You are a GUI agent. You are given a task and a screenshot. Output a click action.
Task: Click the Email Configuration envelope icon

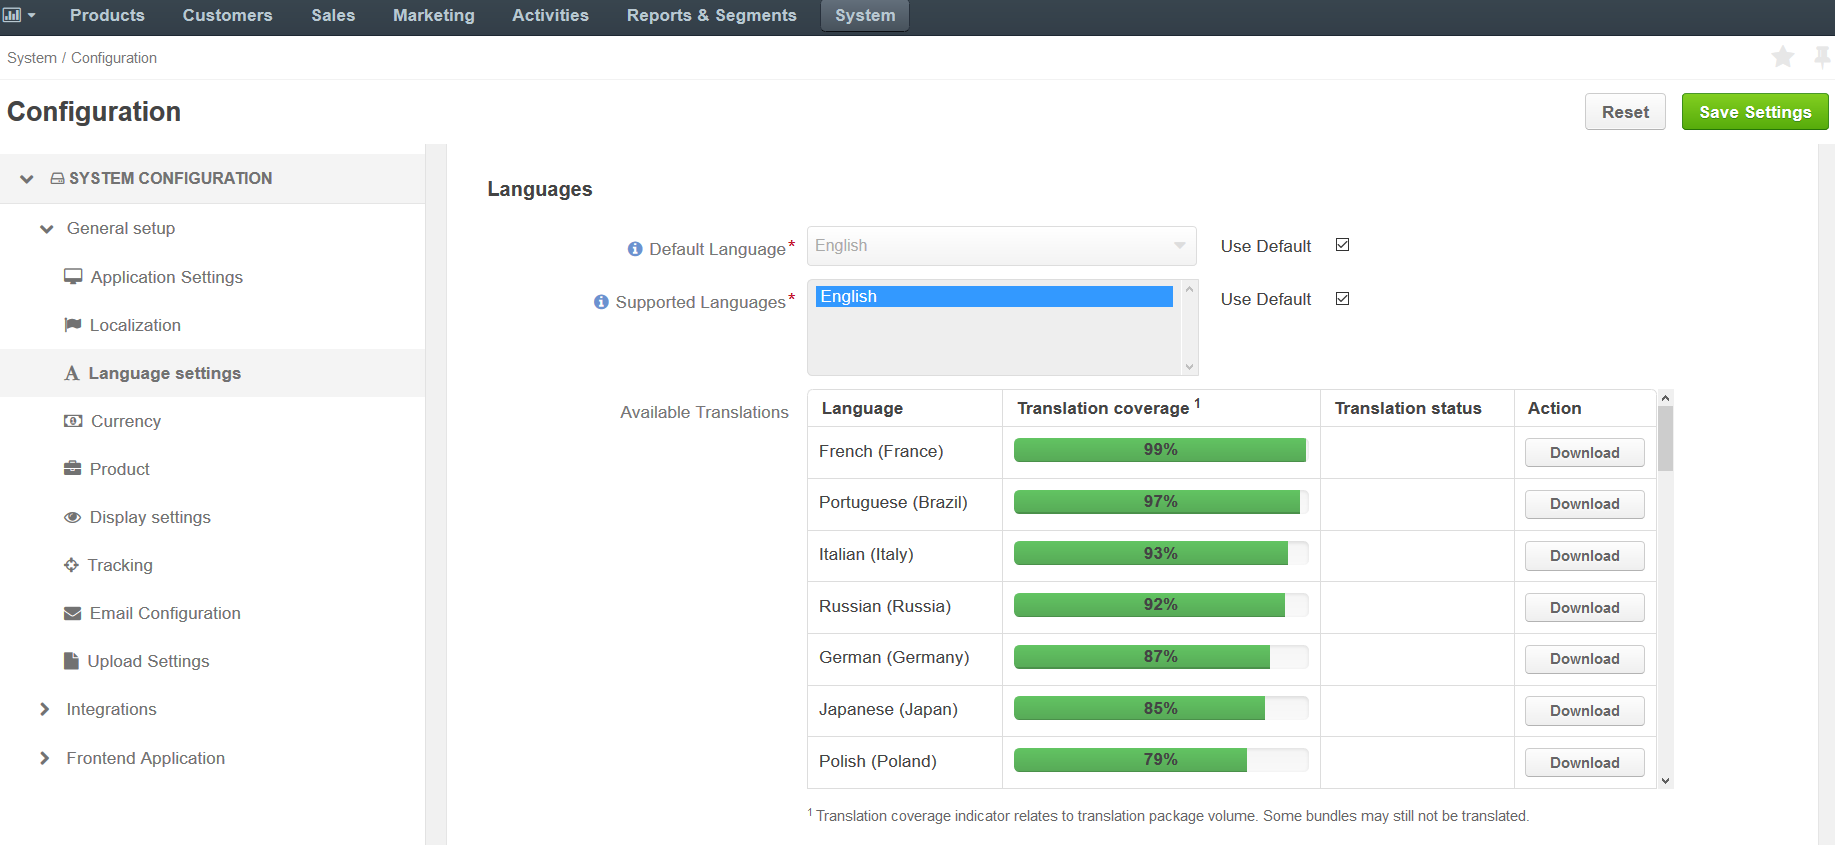tap(72, 613)
